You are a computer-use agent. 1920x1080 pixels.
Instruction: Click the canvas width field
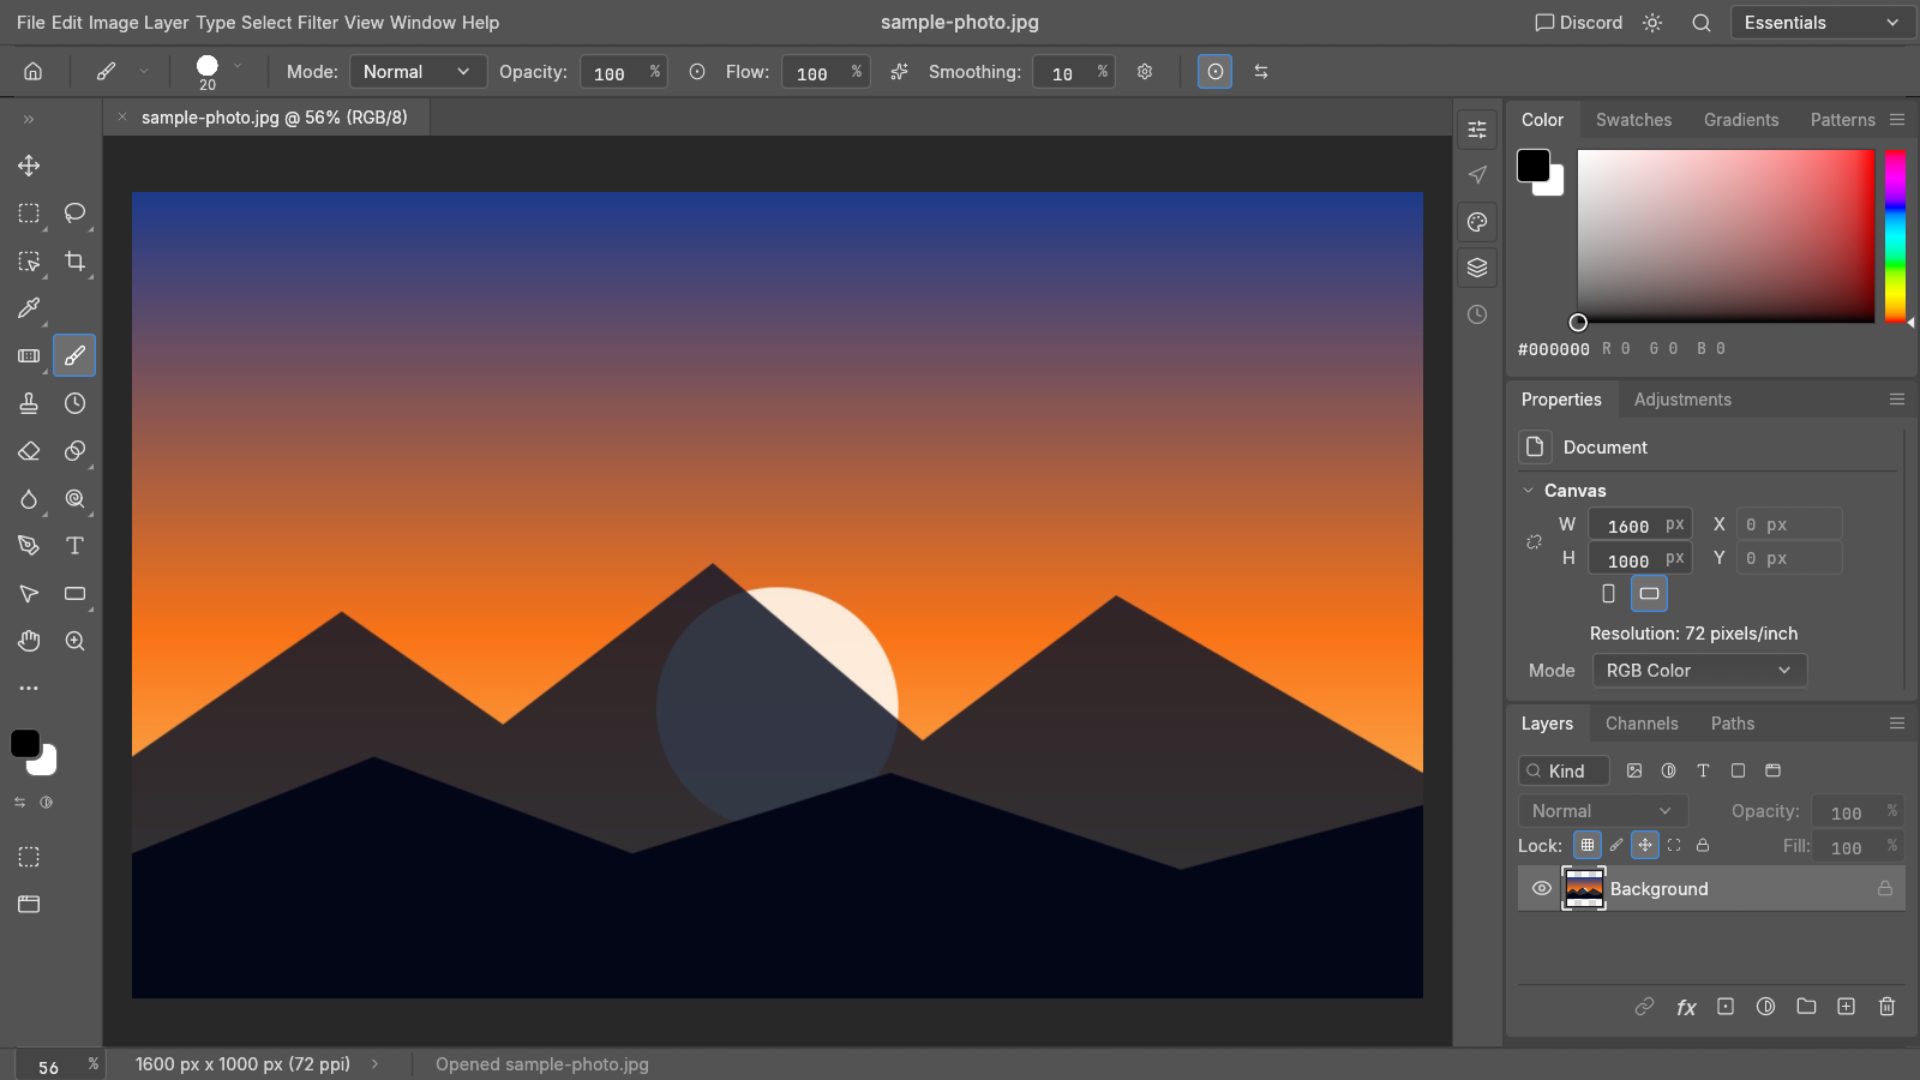1640,525
